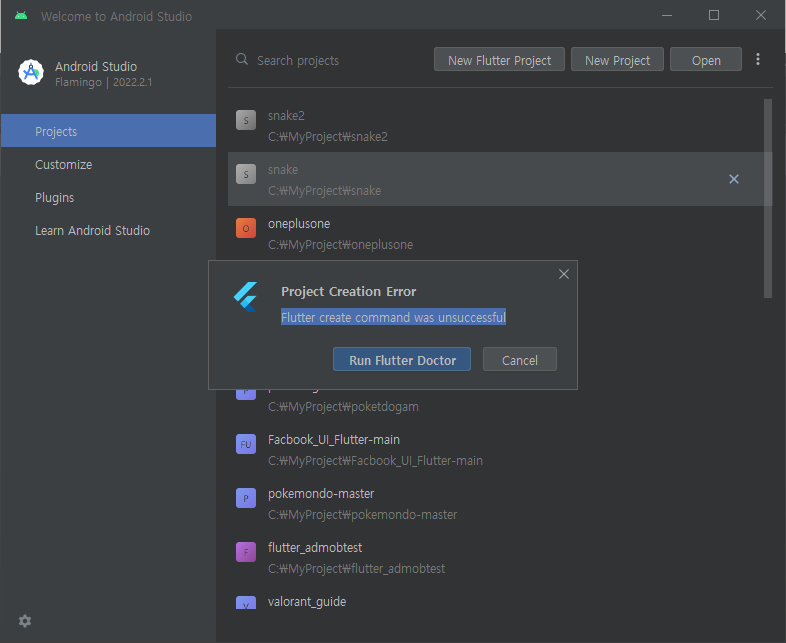
Task: Click the orange oneplusone project icon
Action: (x=246, y=228)
